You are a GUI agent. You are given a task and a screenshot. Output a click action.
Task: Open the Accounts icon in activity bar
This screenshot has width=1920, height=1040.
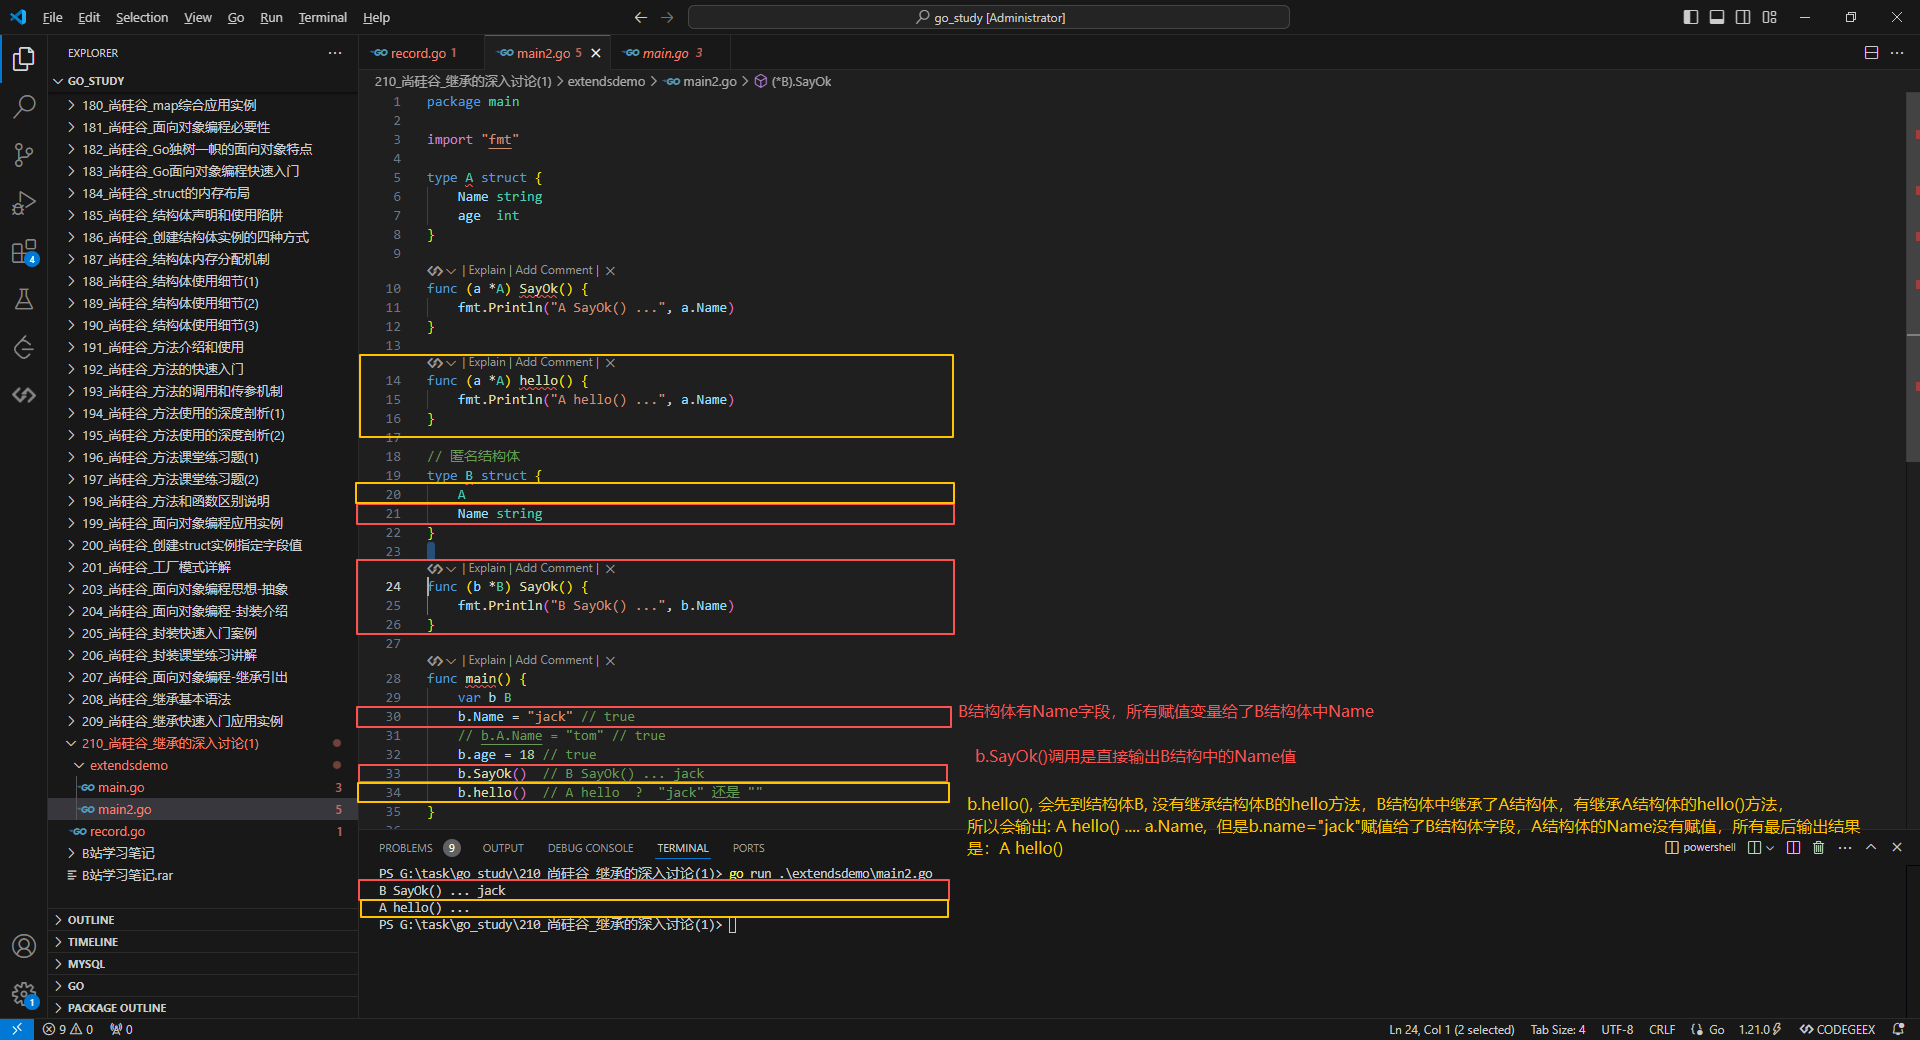tap(24, 946)
